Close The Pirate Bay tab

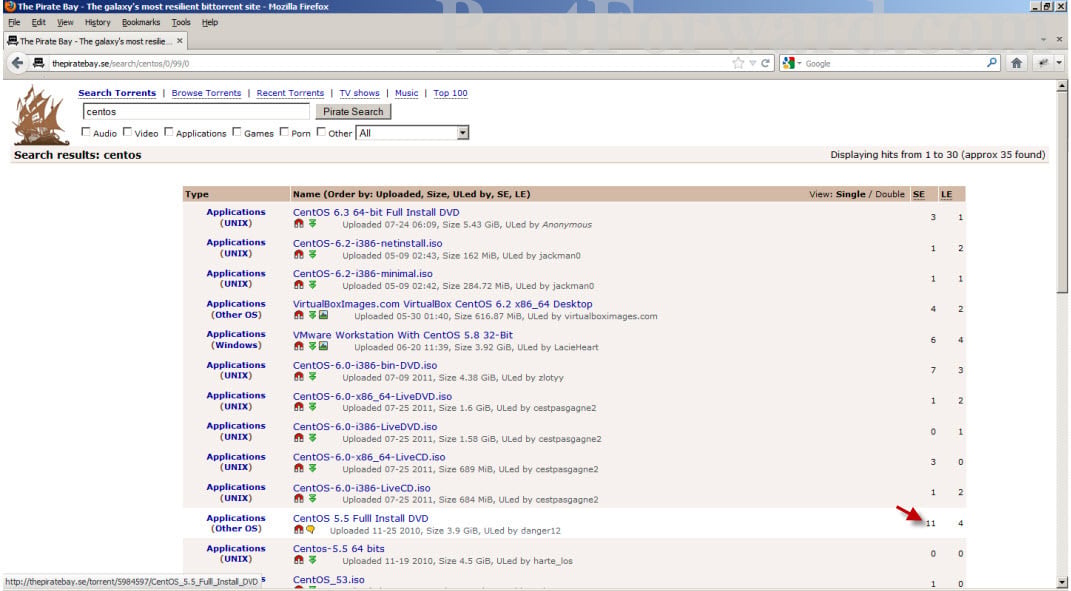click(180, 41)
